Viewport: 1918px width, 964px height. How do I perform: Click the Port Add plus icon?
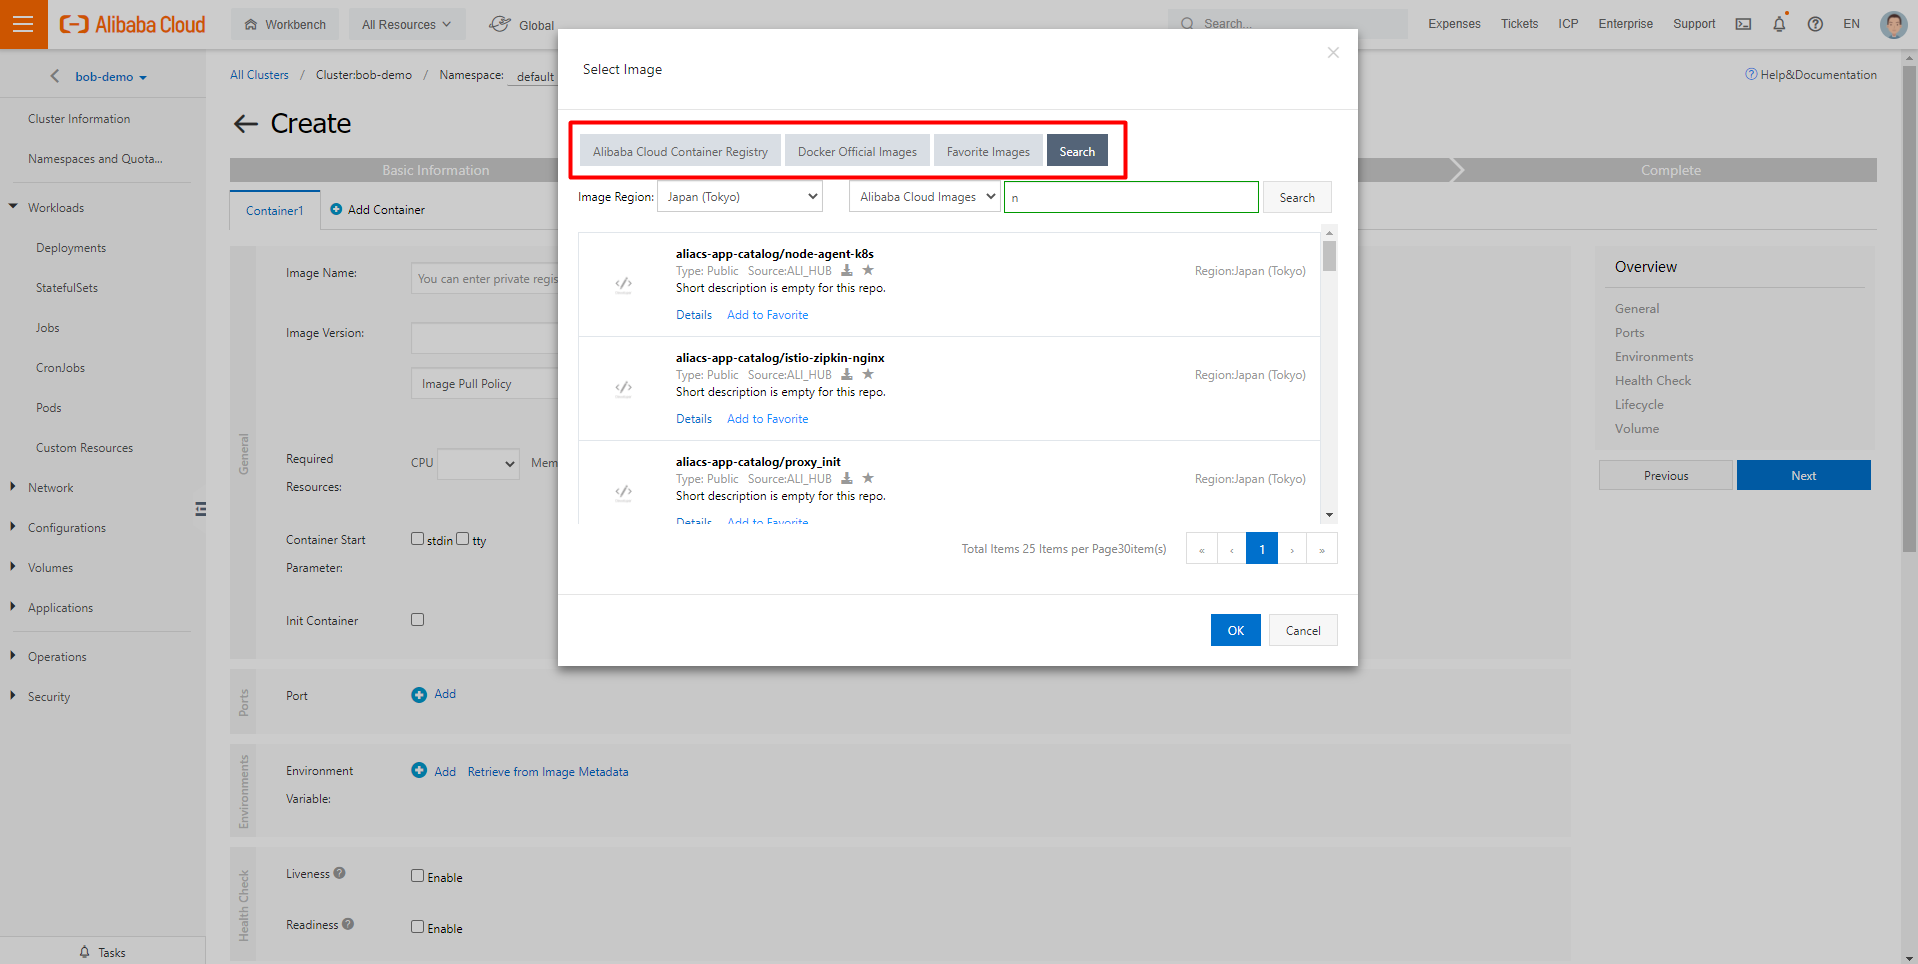(x=419, y=695)
